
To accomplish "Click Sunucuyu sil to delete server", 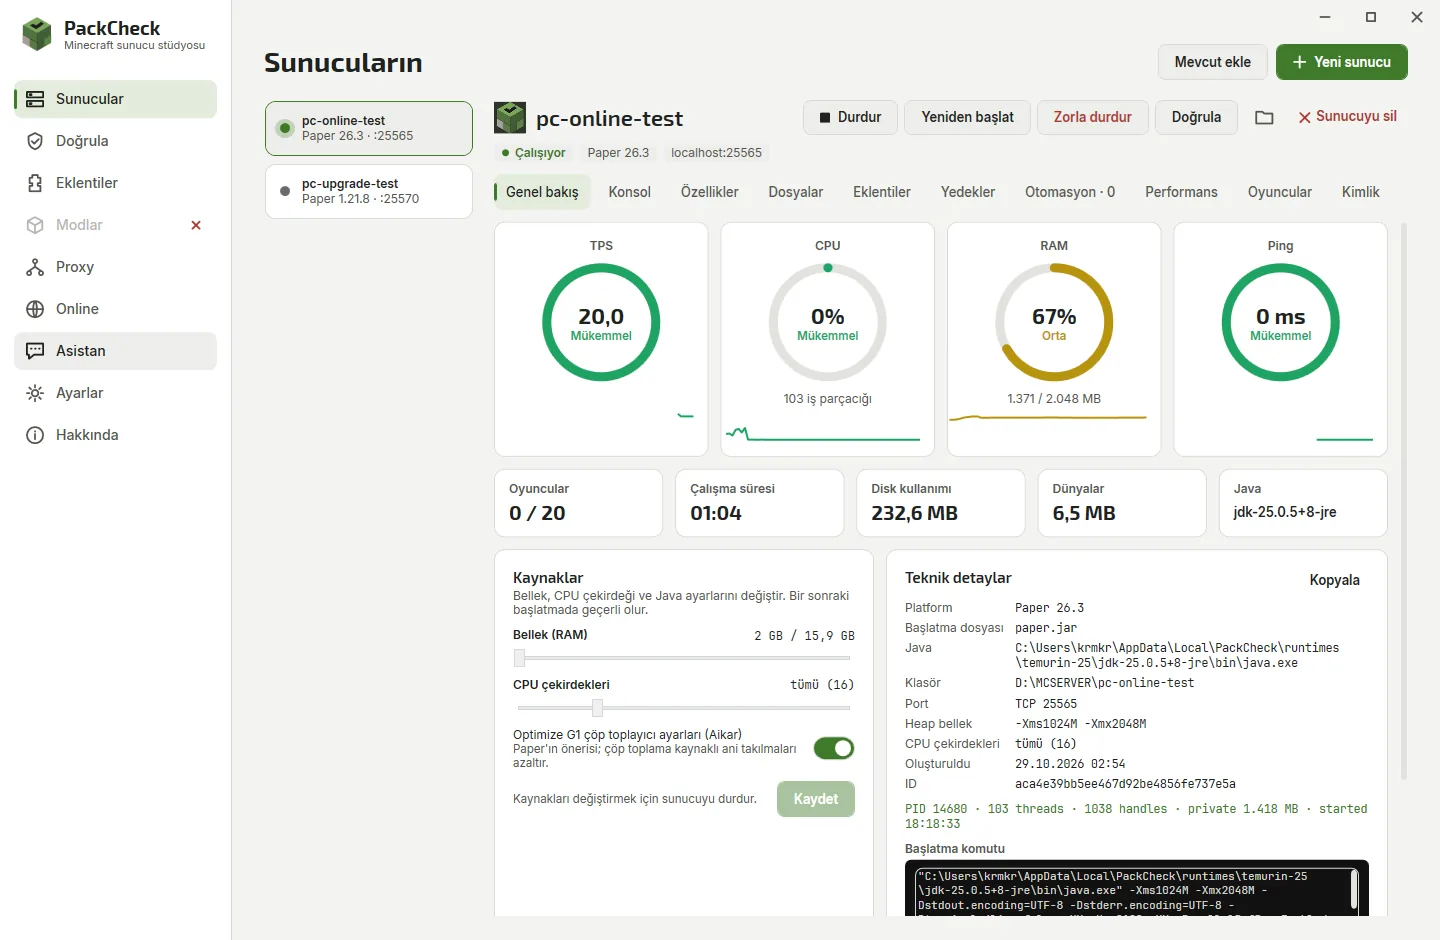I will pos(1347,117).
